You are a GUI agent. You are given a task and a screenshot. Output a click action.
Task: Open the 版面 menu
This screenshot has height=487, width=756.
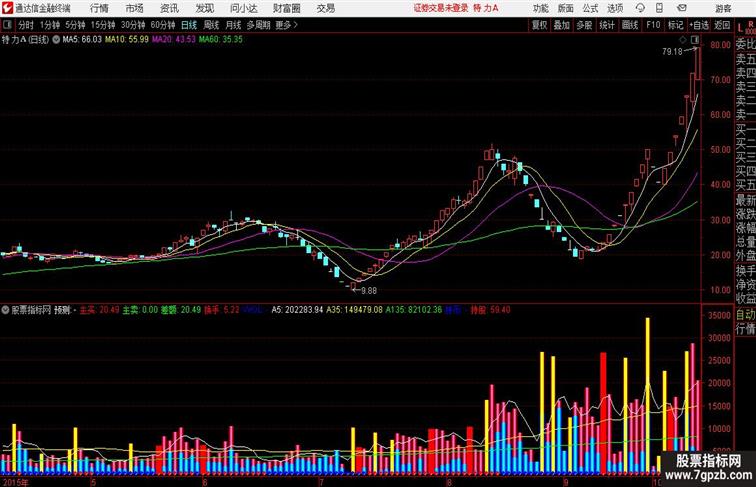coord(566,8)
